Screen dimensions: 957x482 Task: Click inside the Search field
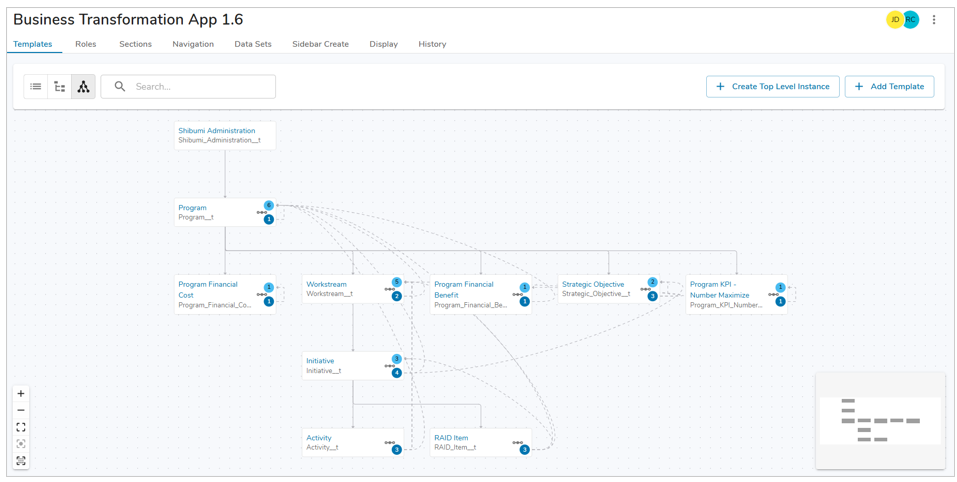[x=188, y=87]
